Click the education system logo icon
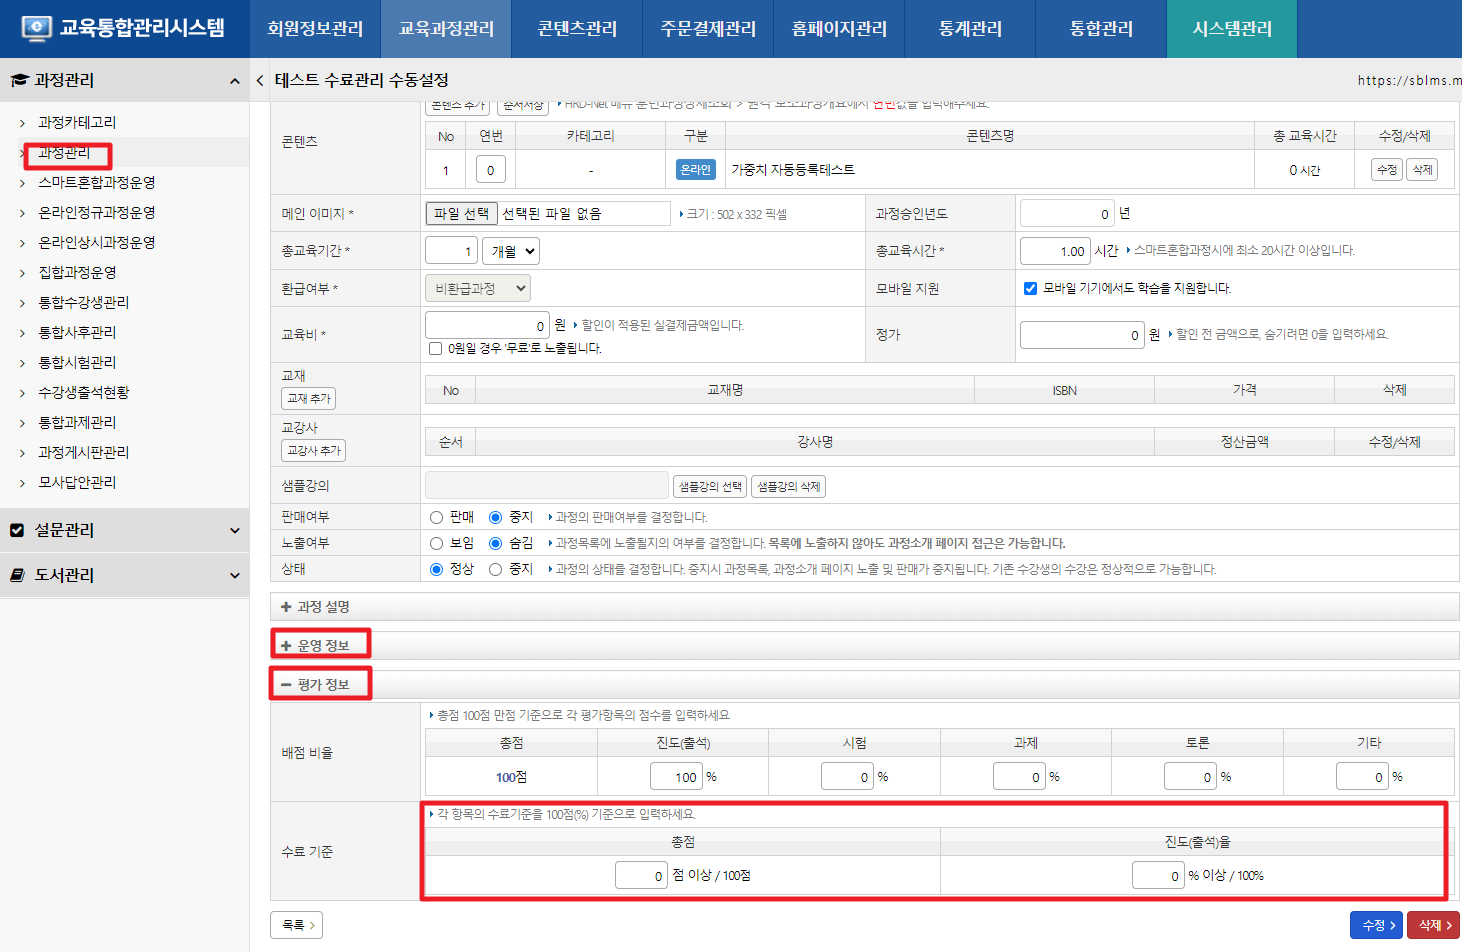Screen dimensions: 1462x952 (37, 28)
